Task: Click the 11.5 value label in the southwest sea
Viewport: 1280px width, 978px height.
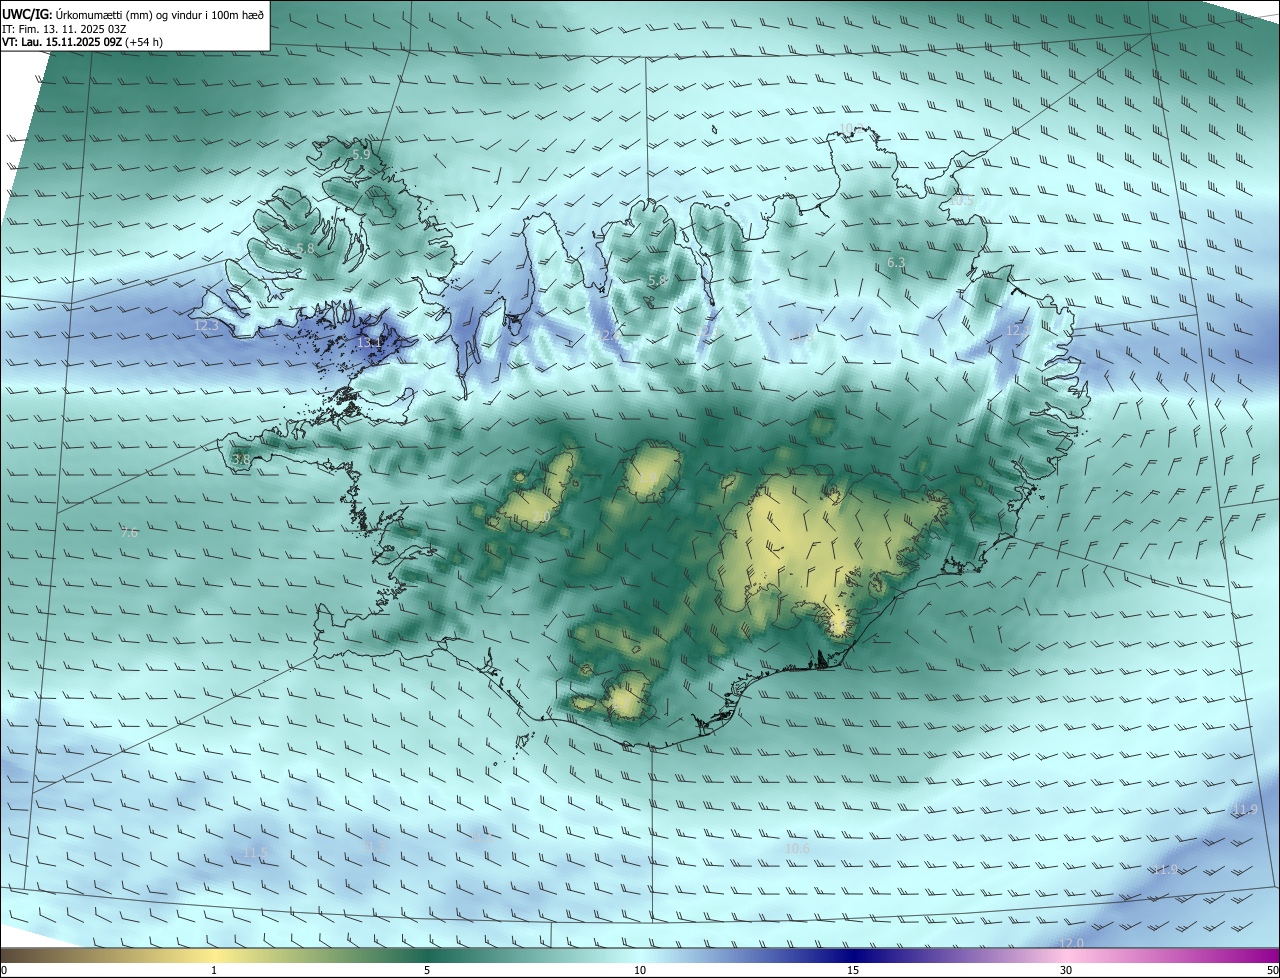Action: [256, 853]
